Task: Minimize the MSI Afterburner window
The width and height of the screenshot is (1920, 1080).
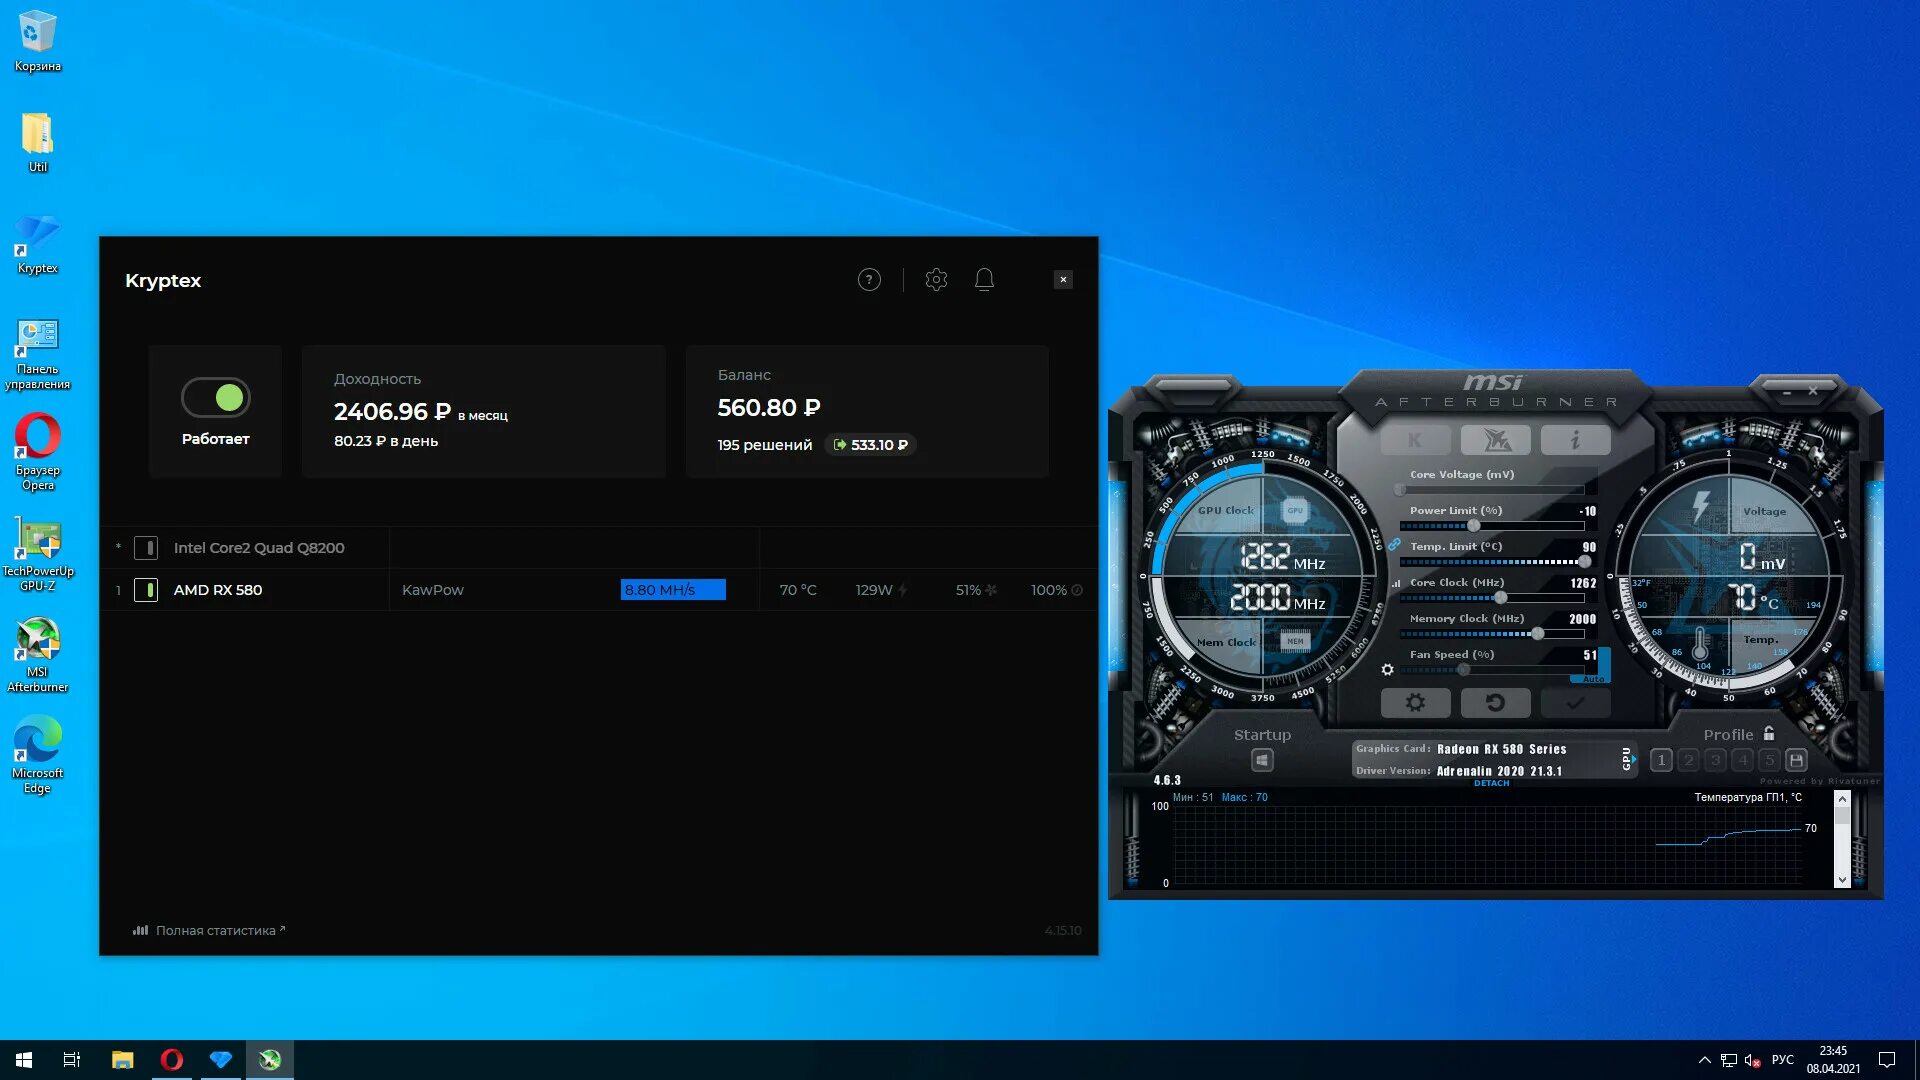Action: click(x=1786, y=393)
